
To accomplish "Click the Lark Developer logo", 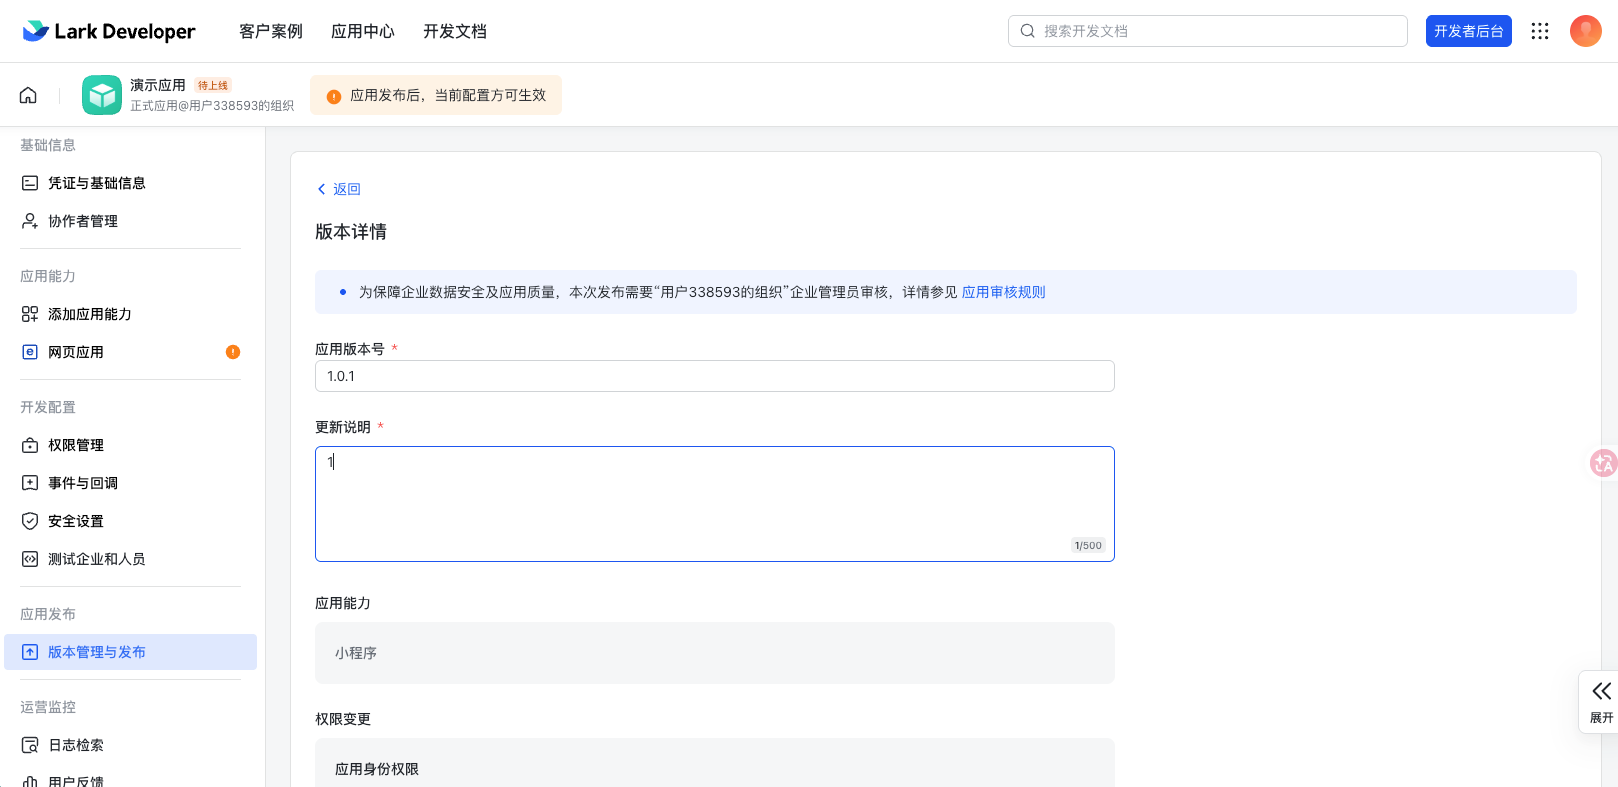I will (109, 31).
